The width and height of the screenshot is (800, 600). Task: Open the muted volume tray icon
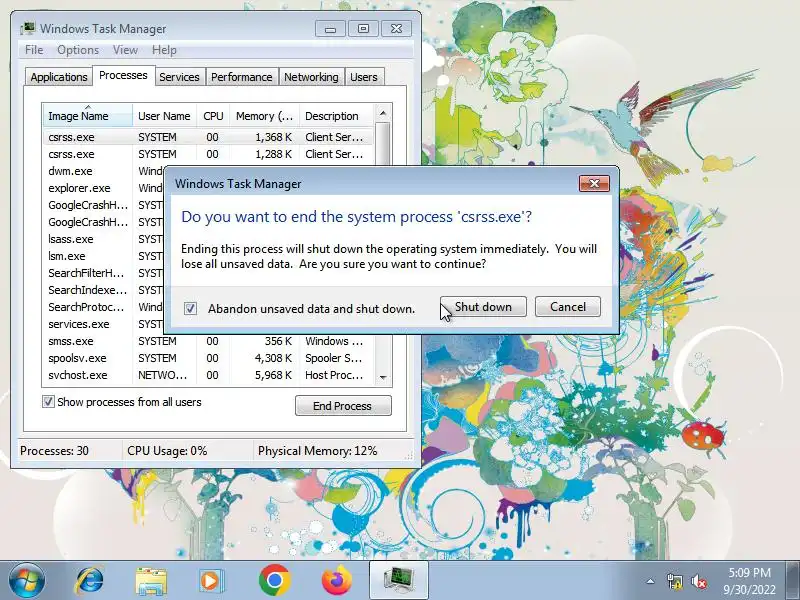698,581
